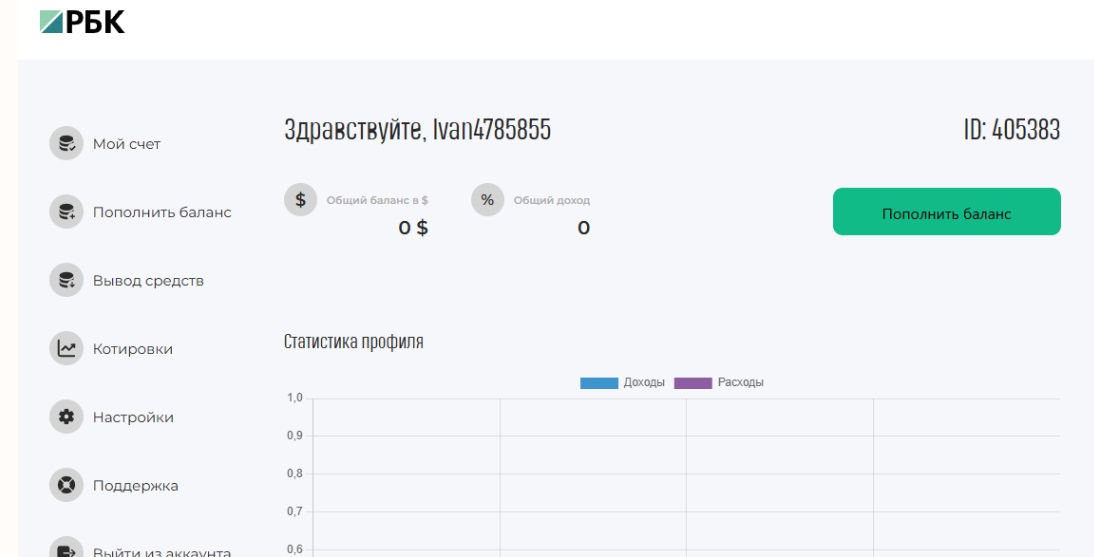
Task: Click the Настройки gear icon
Action: 66,417
